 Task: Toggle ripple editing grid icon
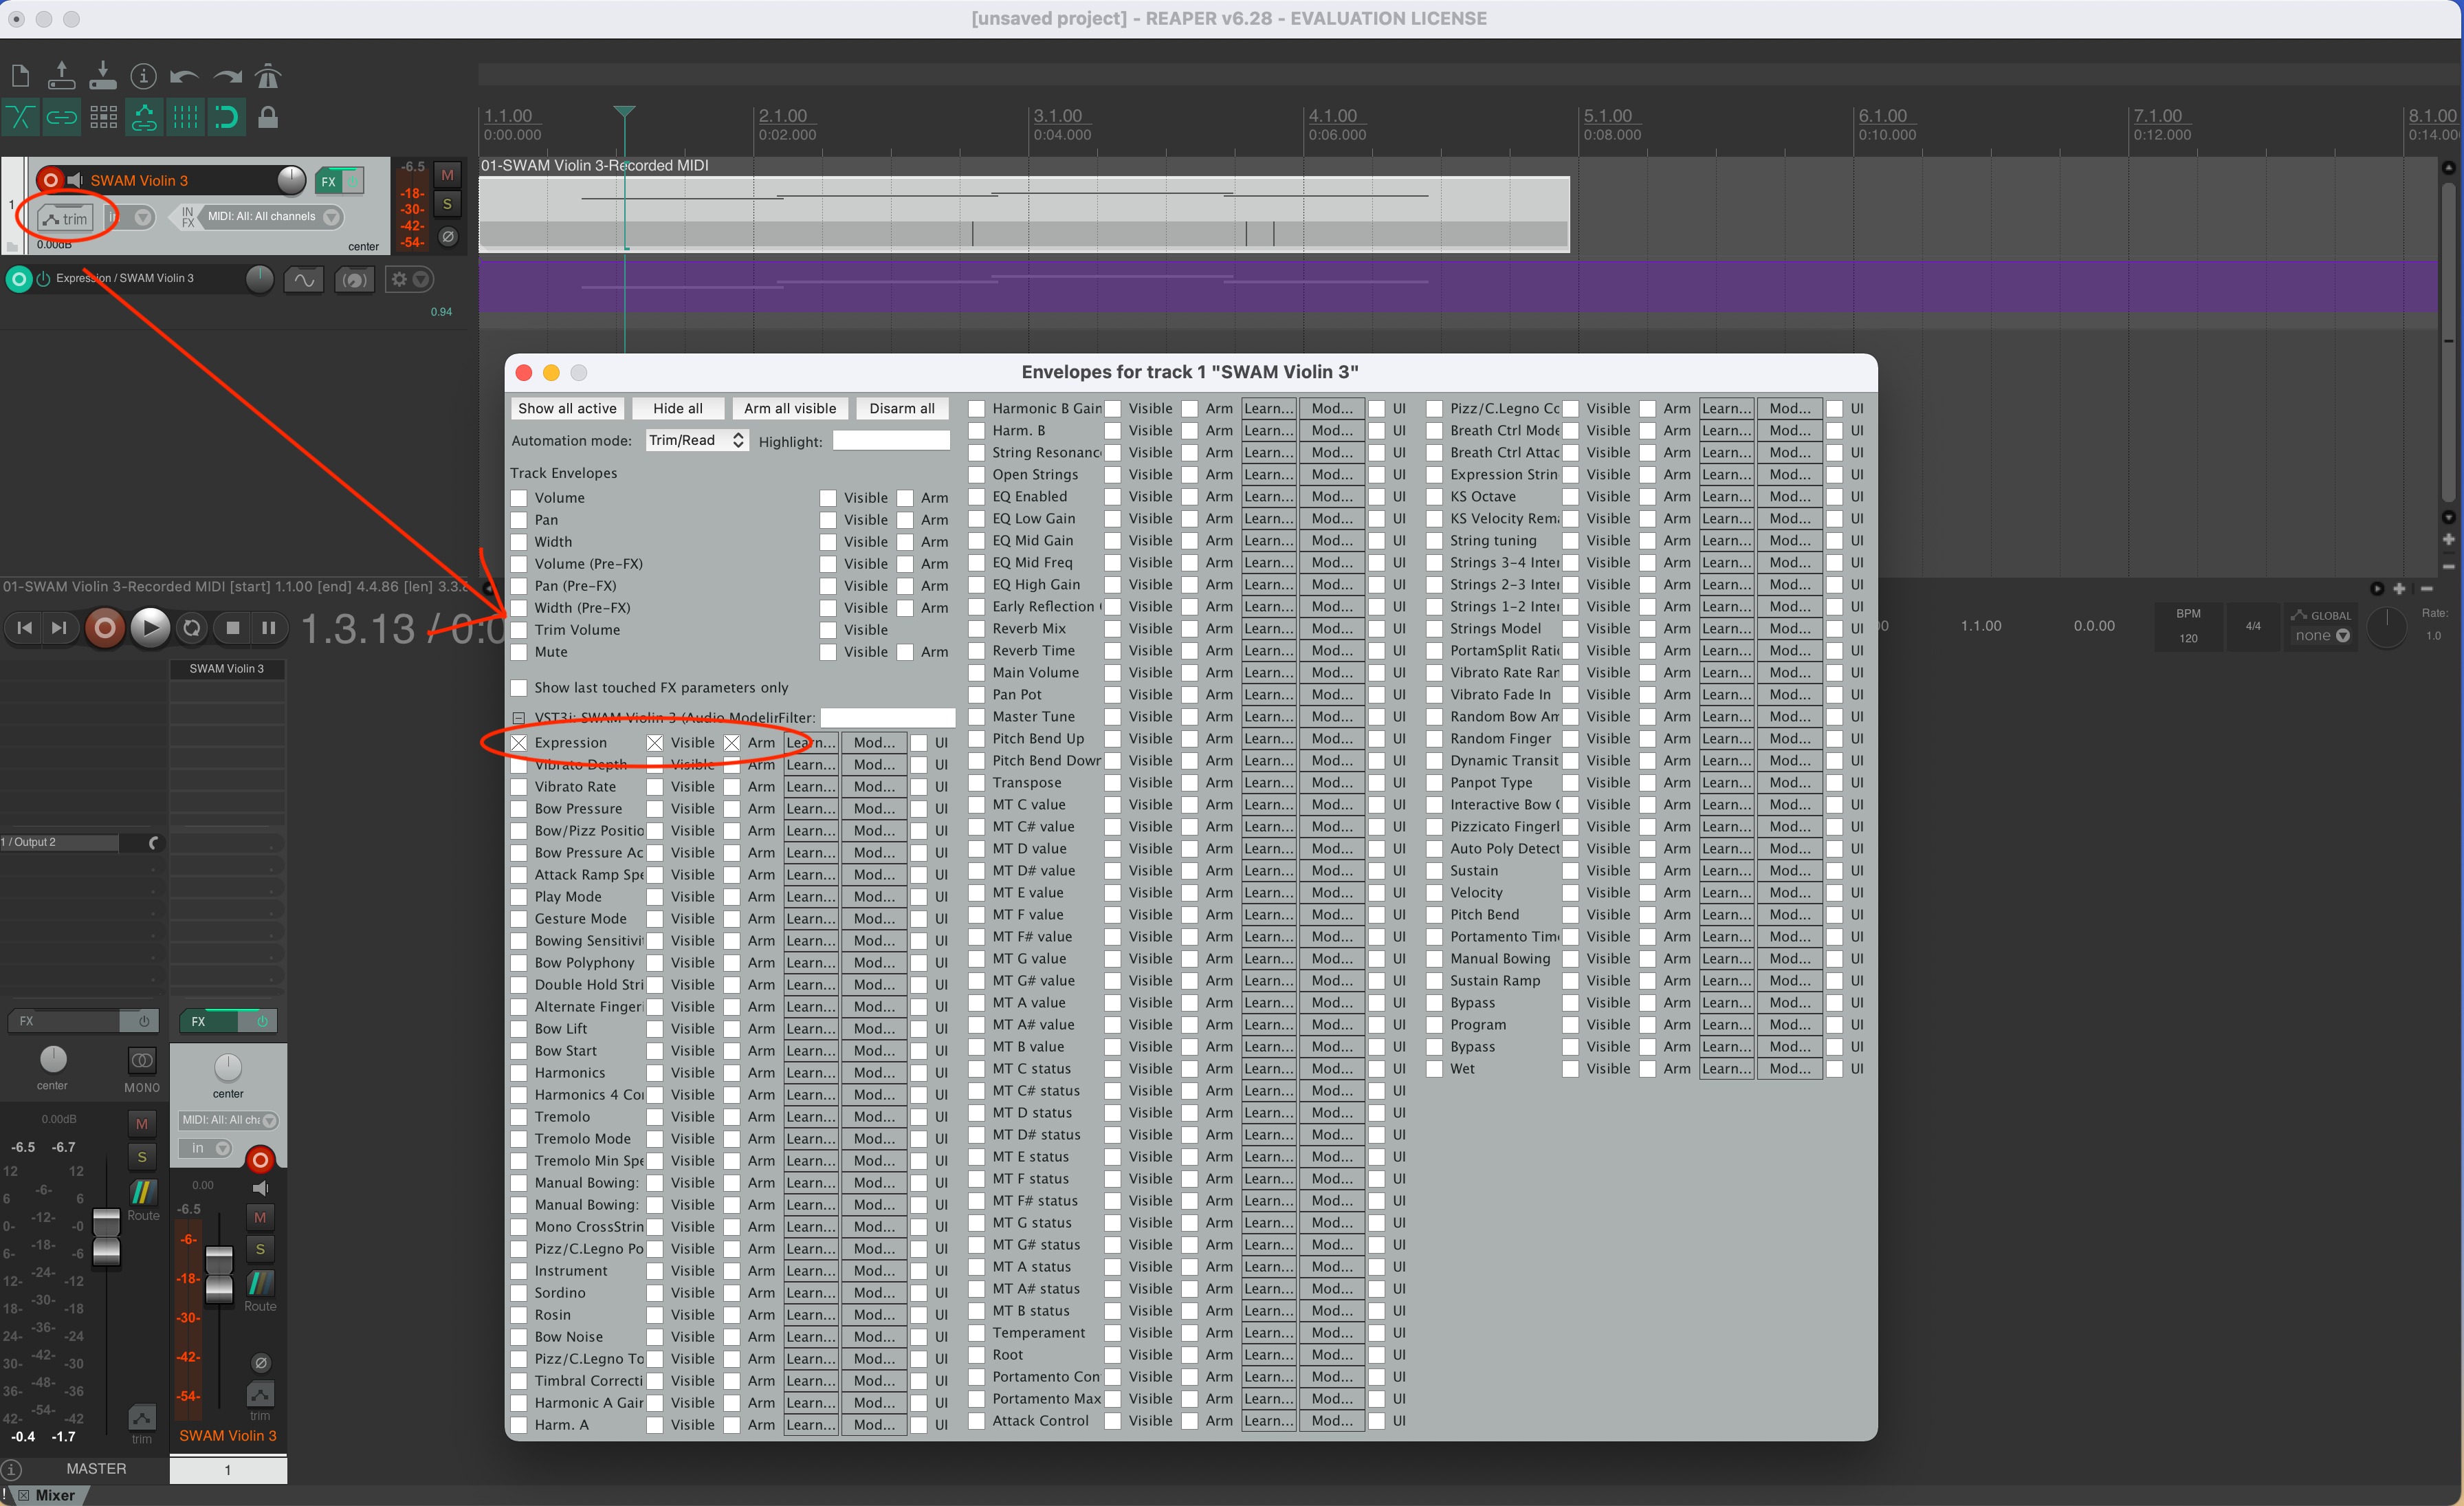(103, 118)
